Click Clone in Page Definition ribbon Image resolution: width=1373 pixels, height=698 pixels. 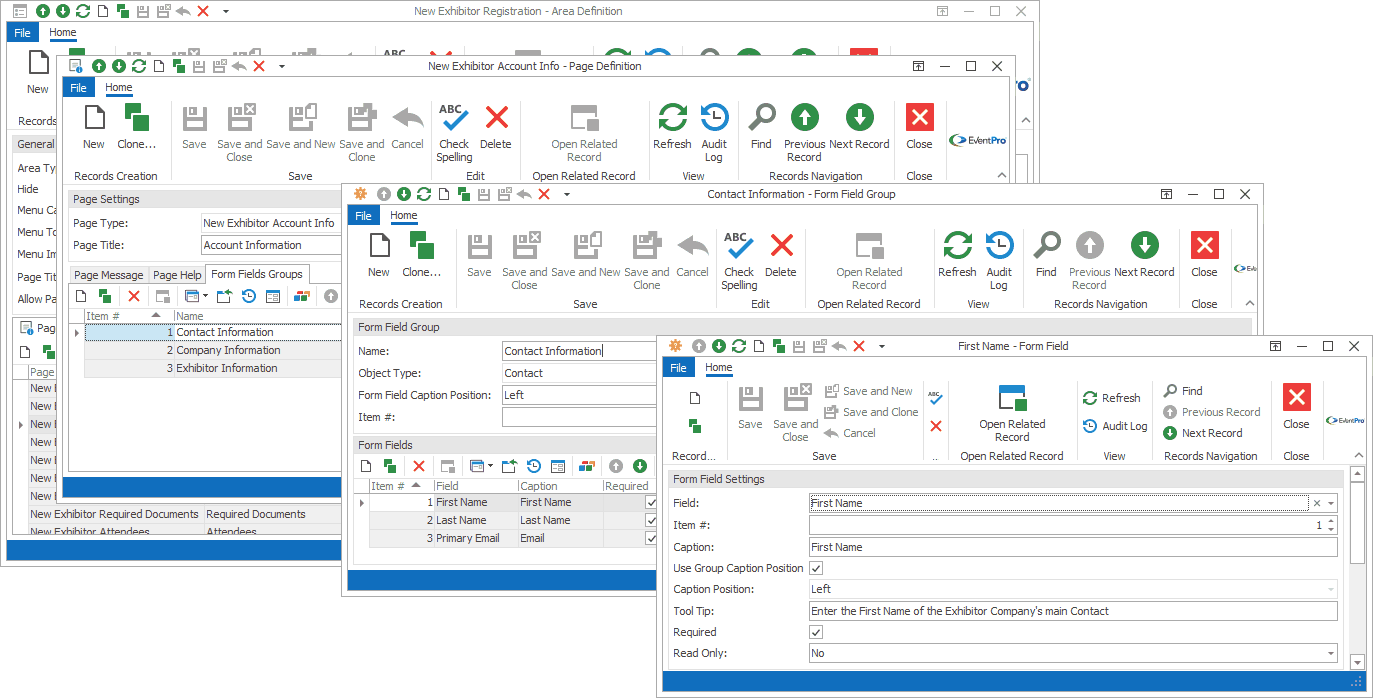137,127
